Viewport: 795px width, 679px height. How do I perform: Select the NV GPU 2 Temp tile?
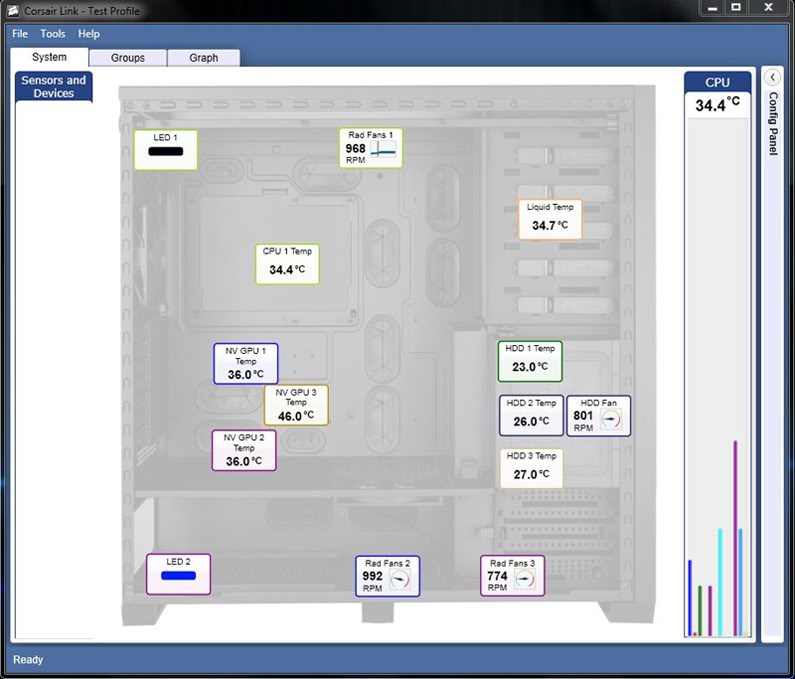pos(244,450)
